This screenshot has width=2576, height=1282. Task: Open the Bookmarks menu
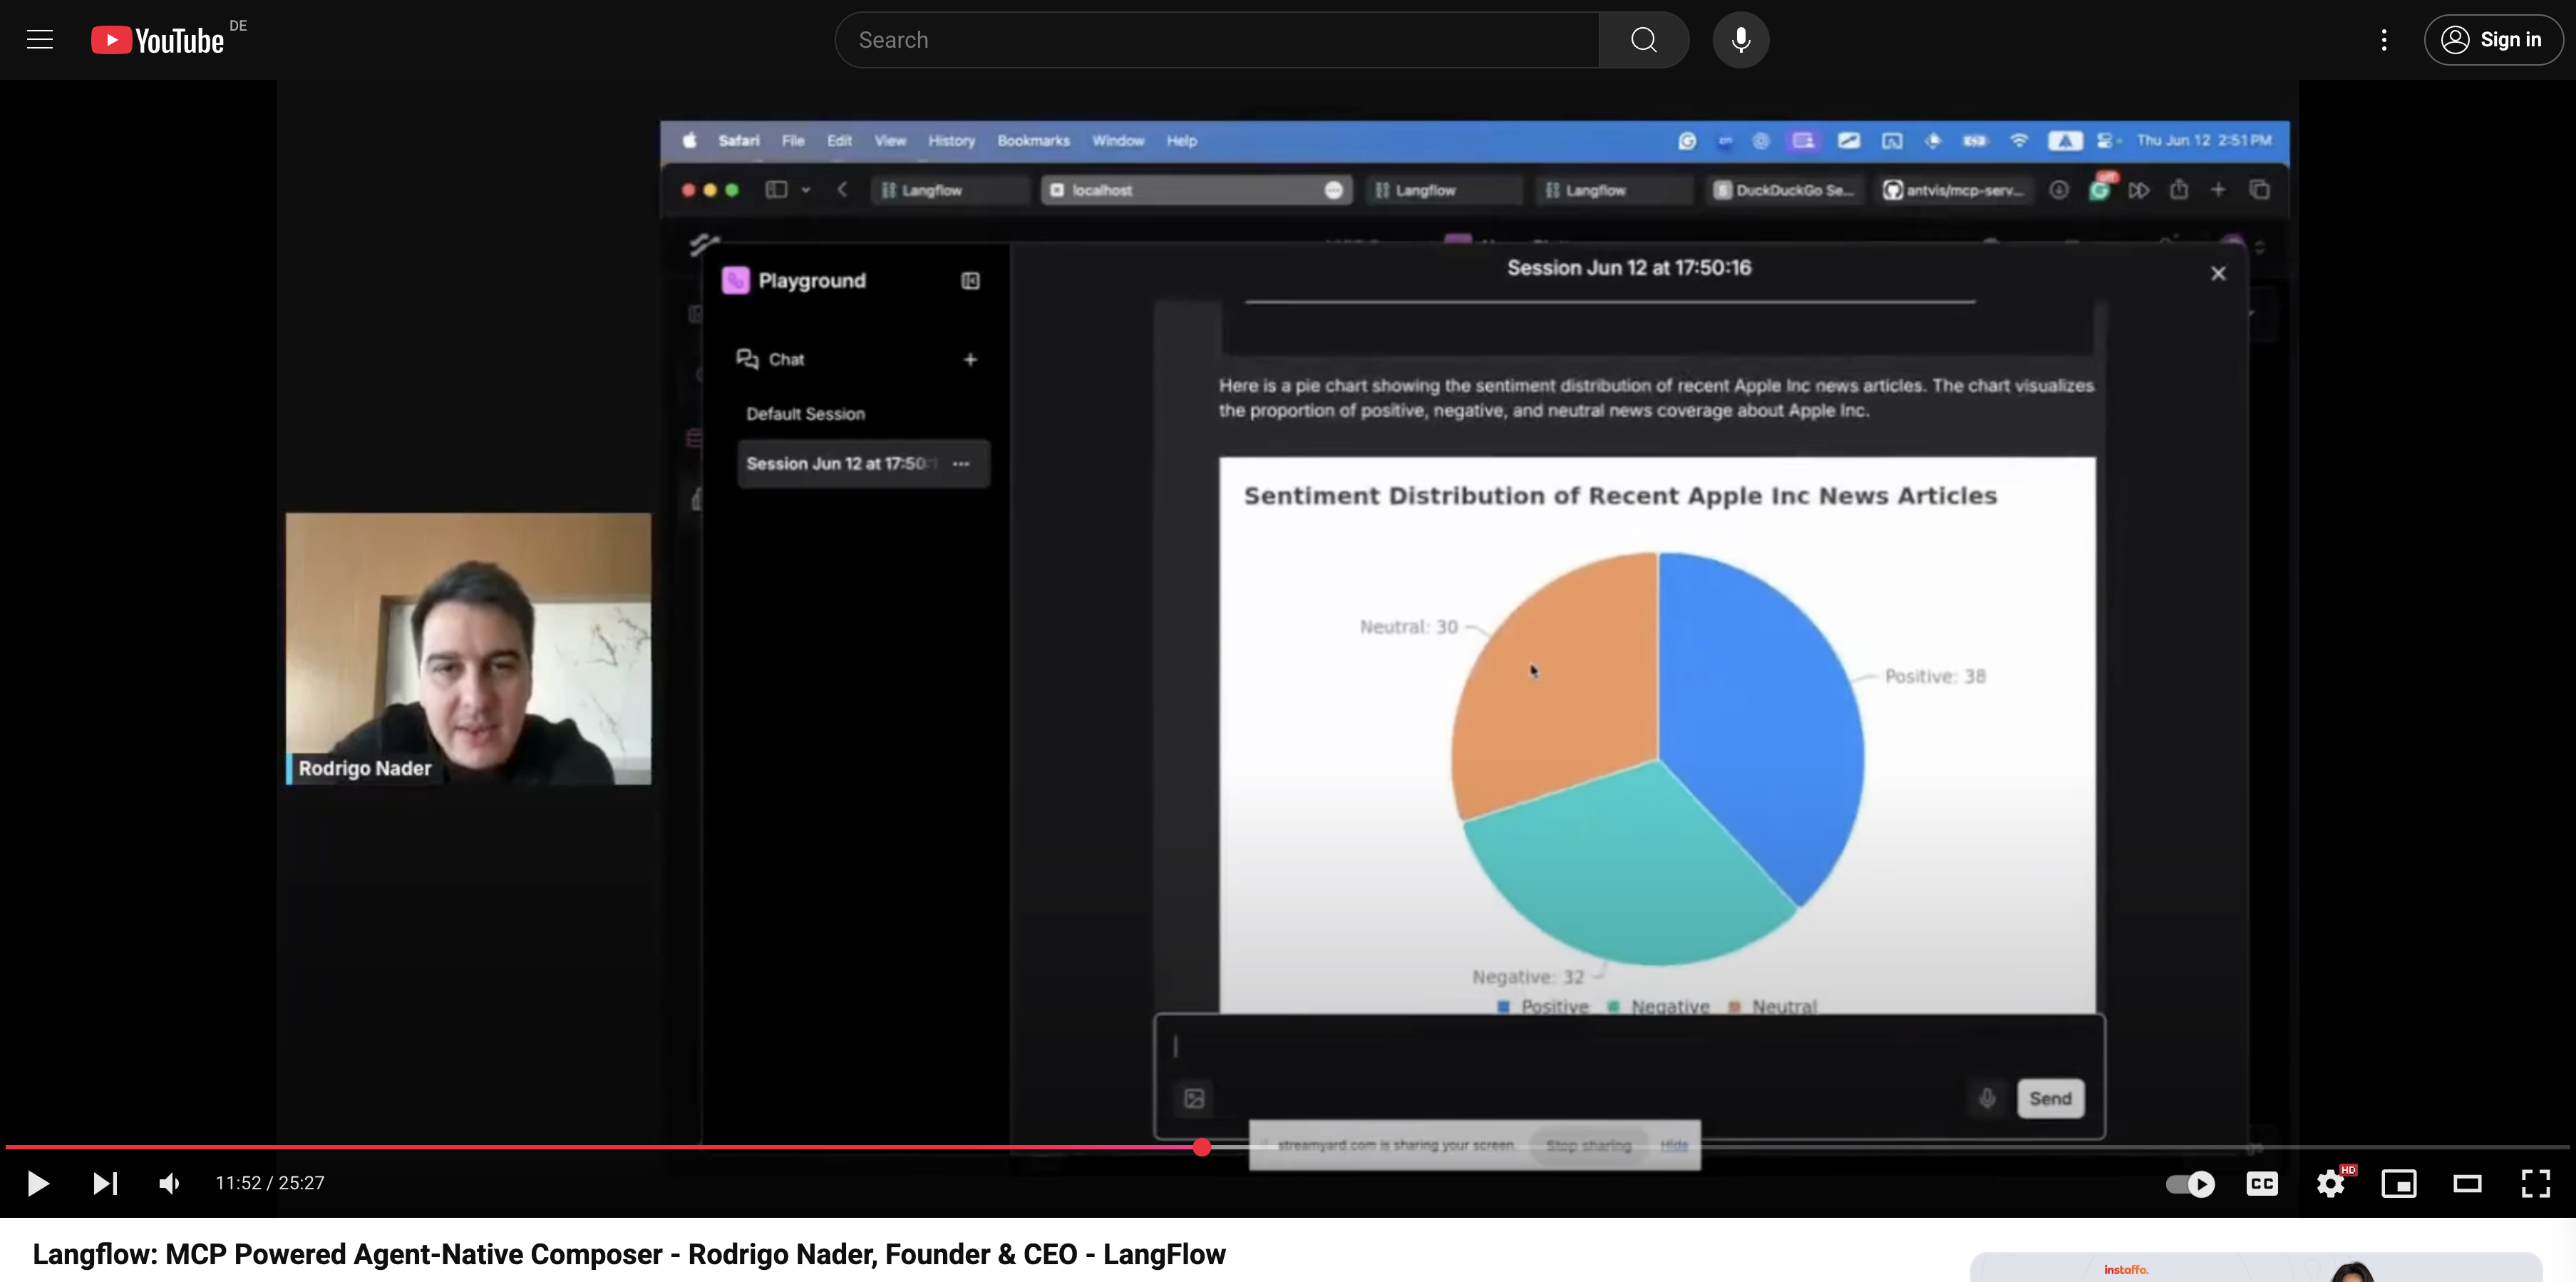tap(1033, 140)
